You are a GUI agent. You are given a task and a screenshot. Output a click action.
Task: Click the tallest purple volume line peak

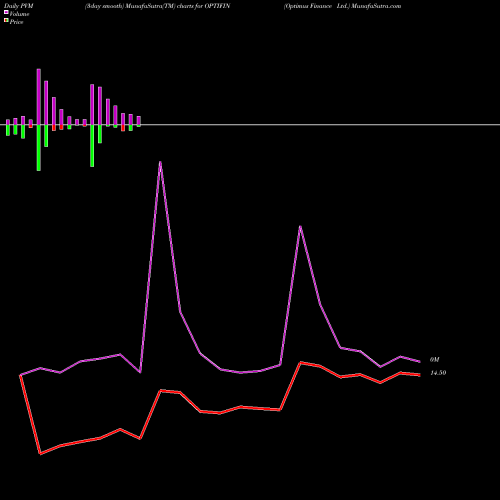(x=160, y=163)
